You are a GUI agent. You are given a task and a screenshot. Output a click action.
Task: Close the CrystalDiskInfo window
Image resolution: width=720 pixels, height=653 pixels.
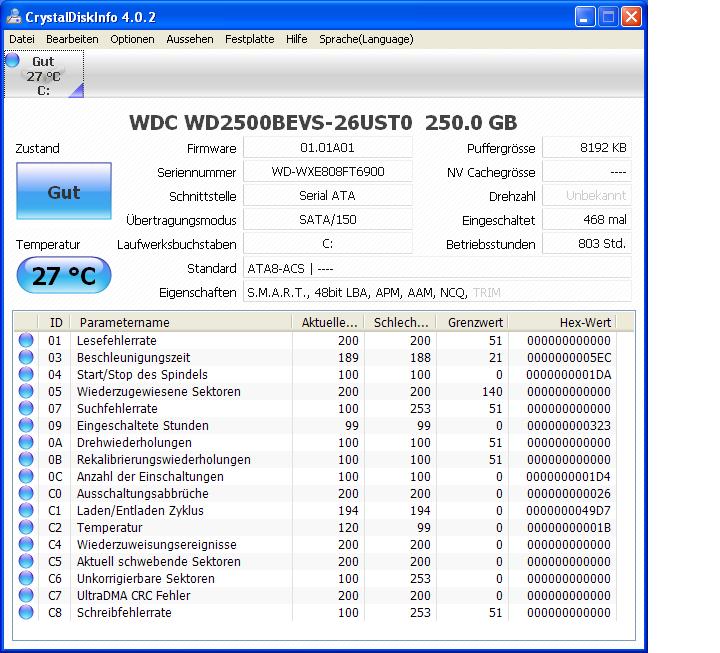tap(631, 17)
